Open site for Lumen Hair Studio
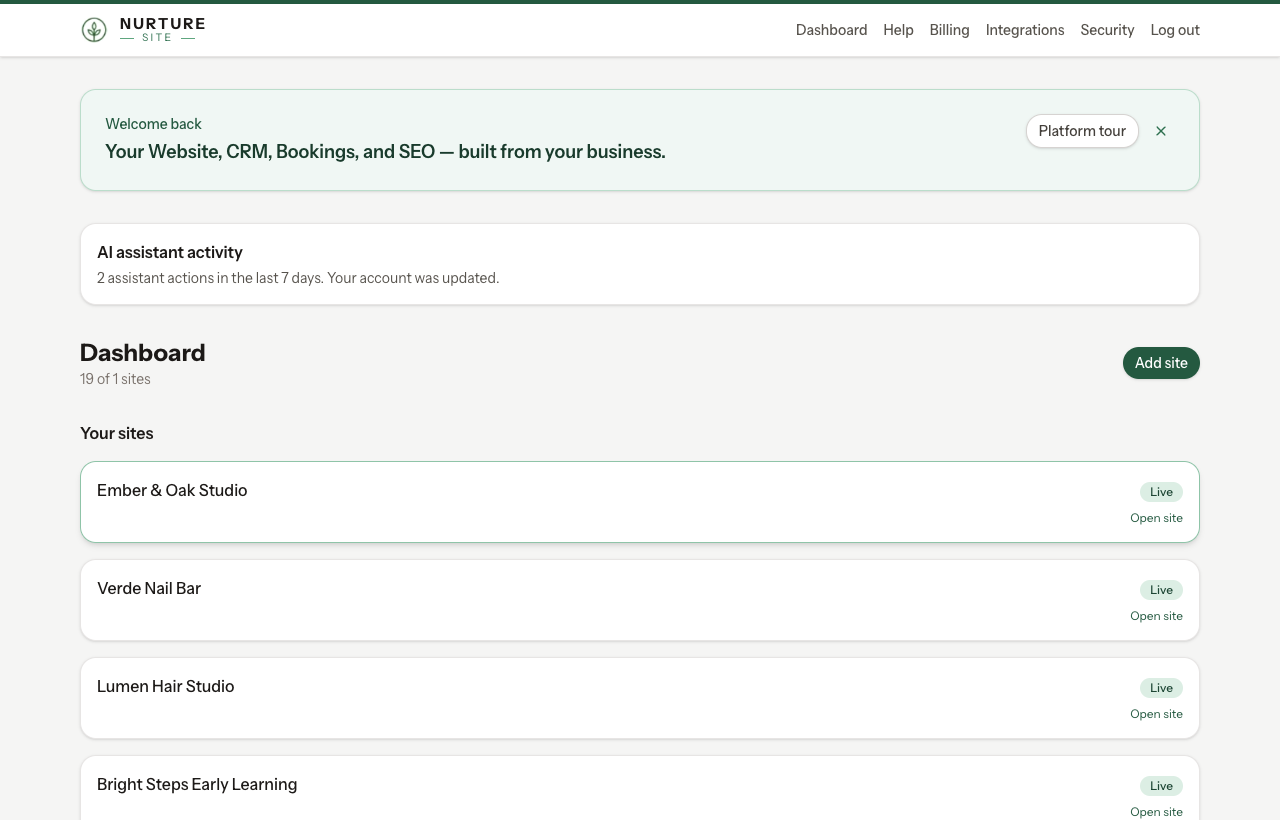This screenshot has width=1280, height=820. point(1156,714)
